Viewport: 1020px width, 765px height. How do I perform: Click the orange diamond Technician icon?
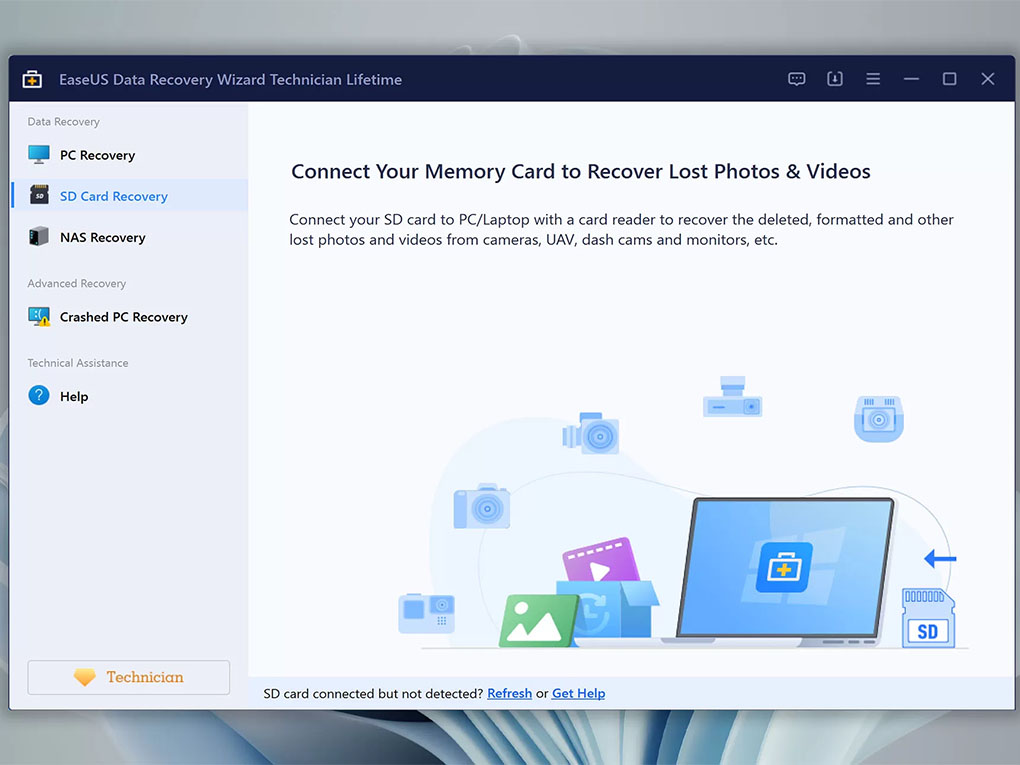85,677
